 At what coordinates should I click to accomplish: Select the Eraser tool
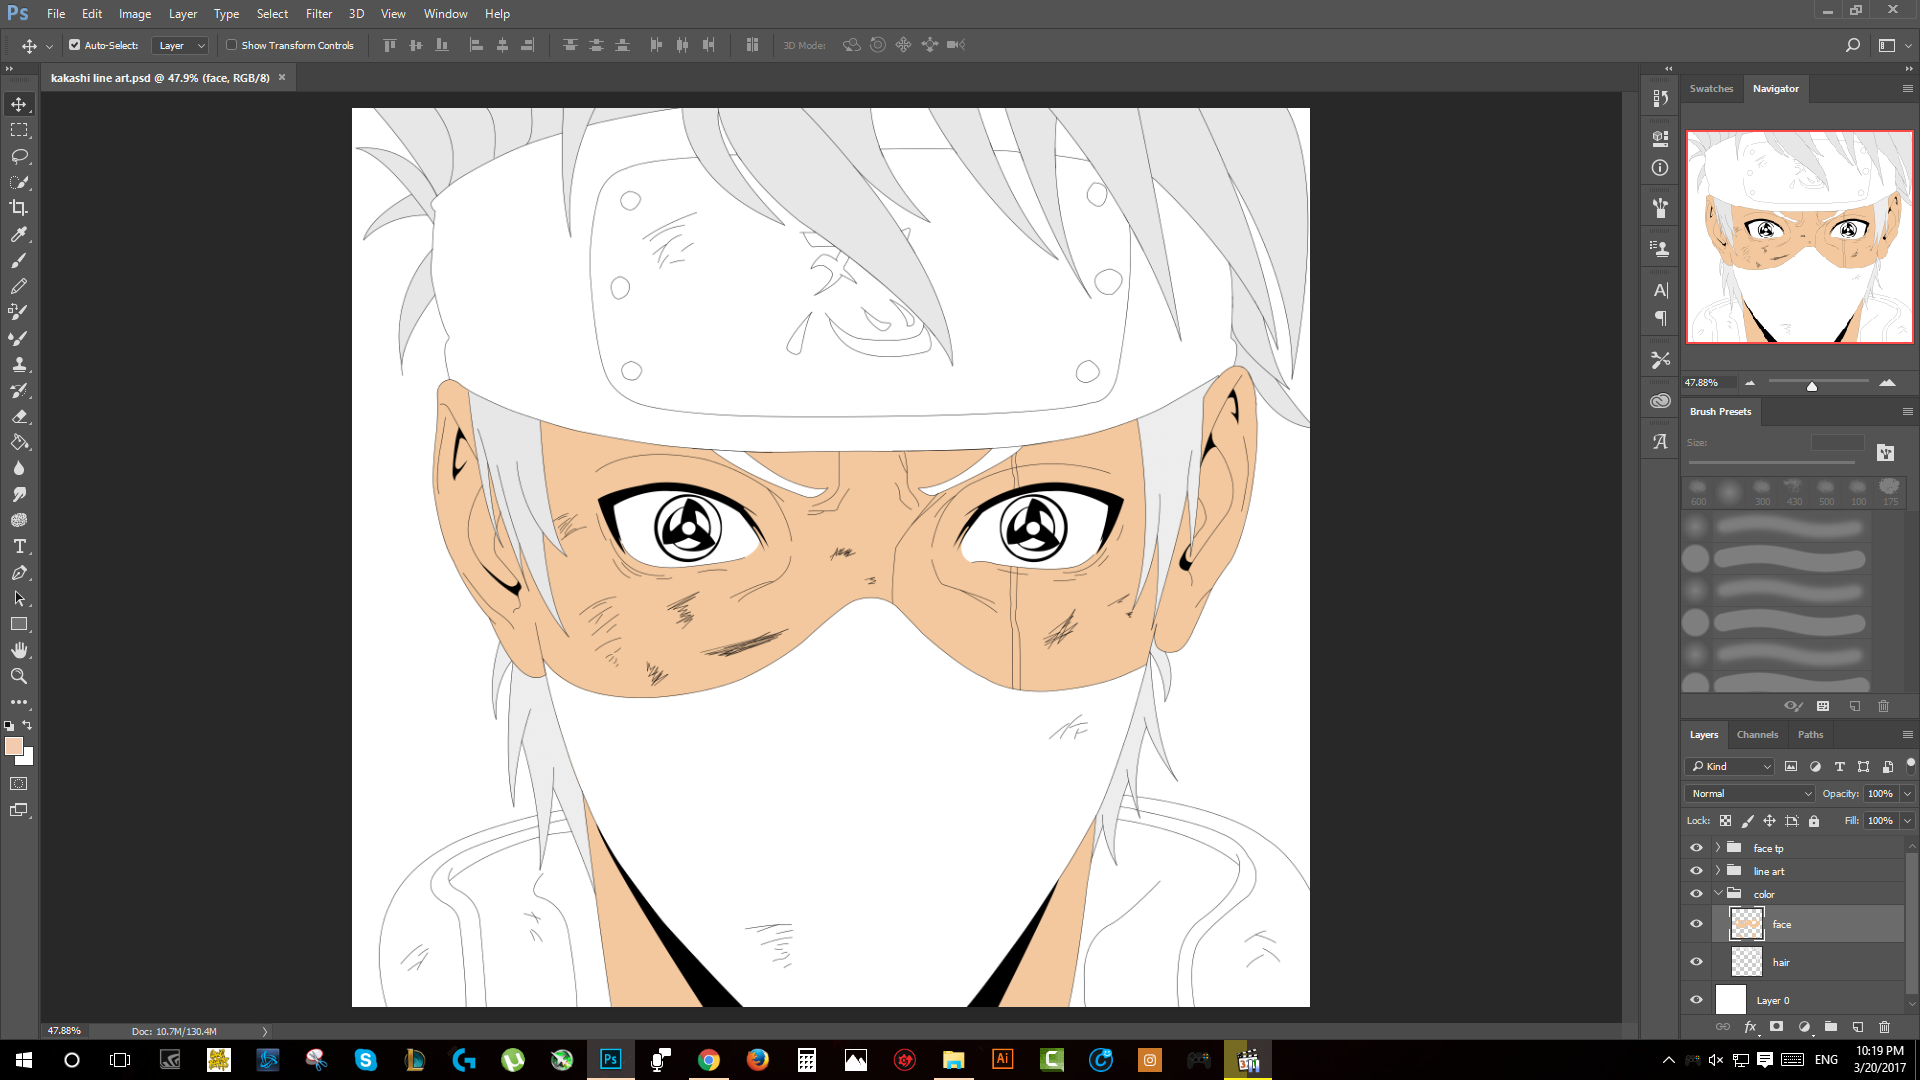(x=19, y=416)
